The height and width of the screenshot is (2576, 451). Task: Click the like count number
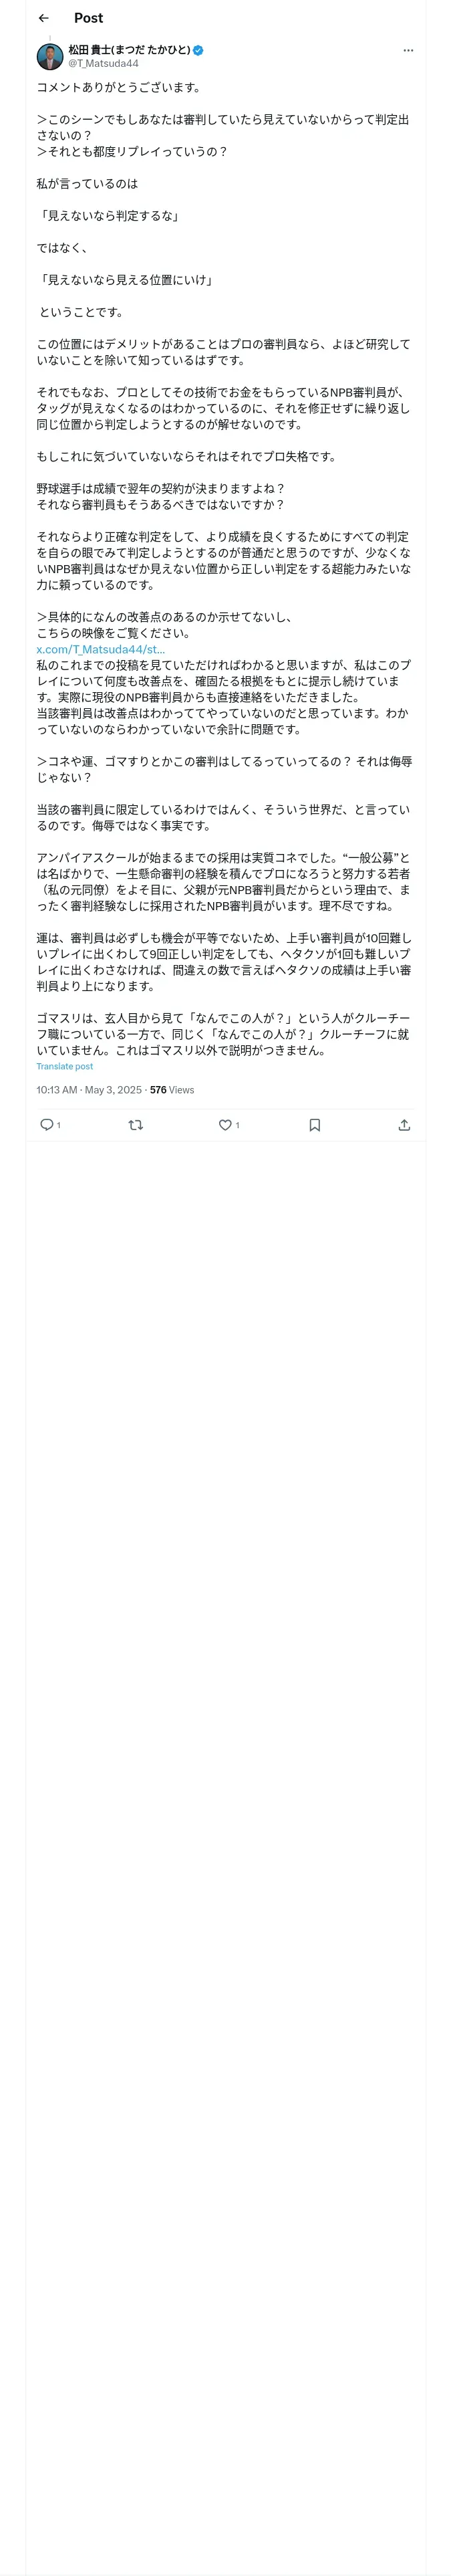[x=238, y=1125]
